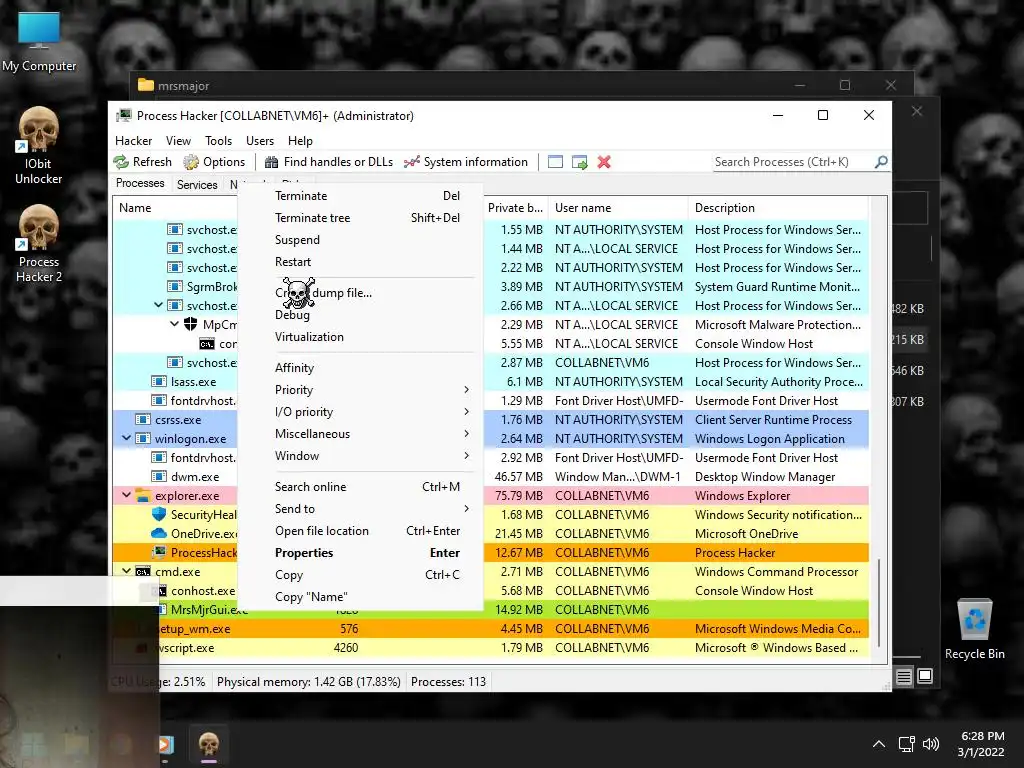Click the MpCmdRun Defender shield icon

point(191,324)
